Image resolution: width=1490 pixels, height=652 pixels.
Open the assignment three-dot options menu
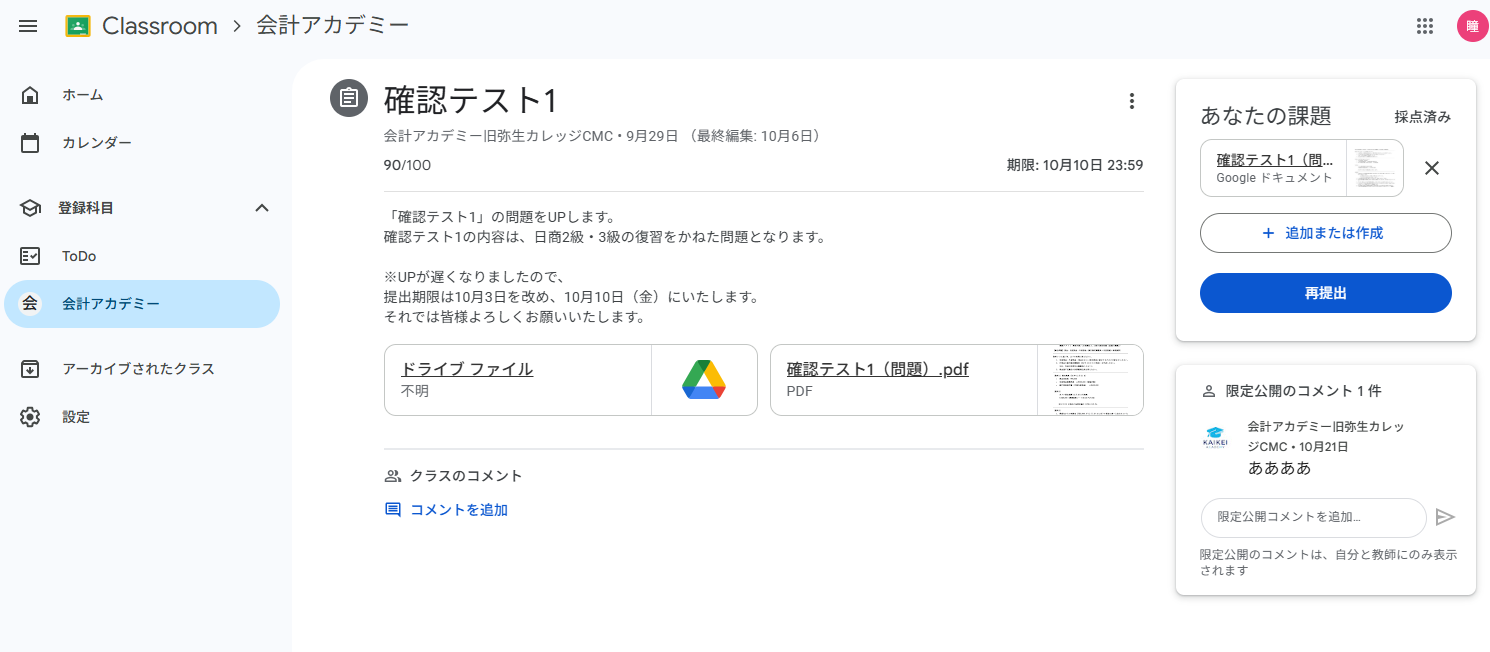1131,101
